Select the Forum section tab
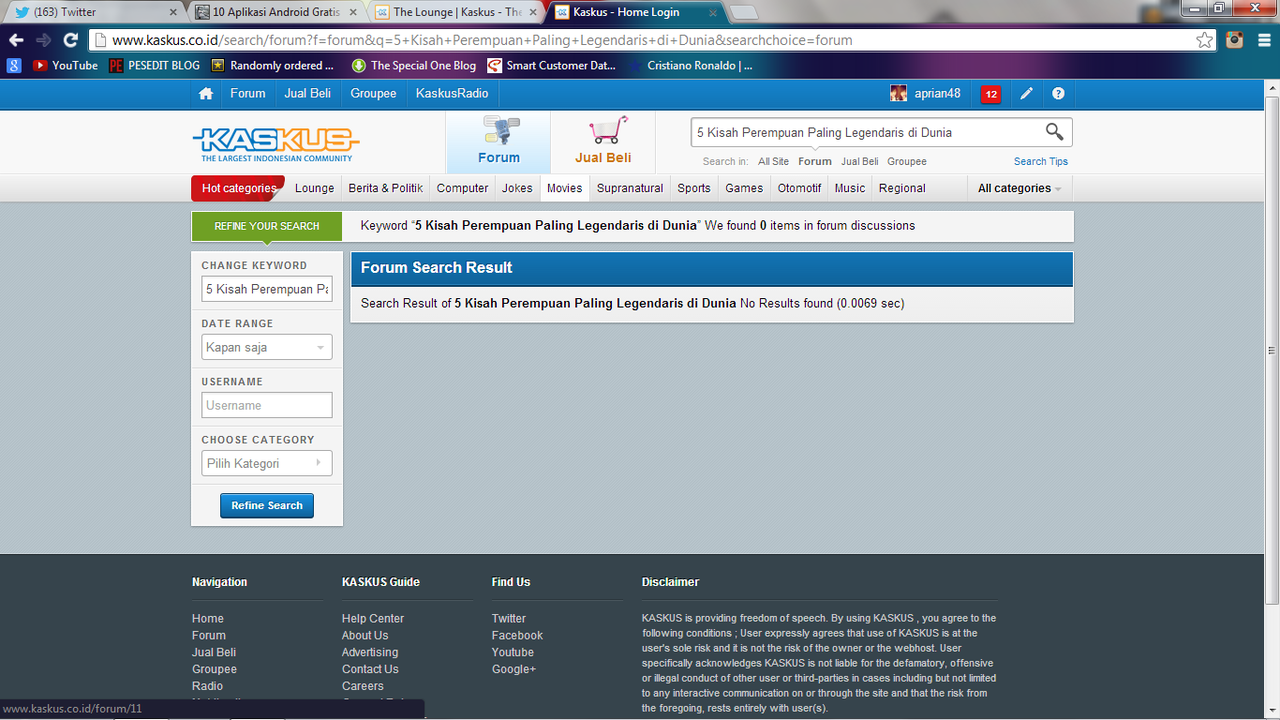 498,142
